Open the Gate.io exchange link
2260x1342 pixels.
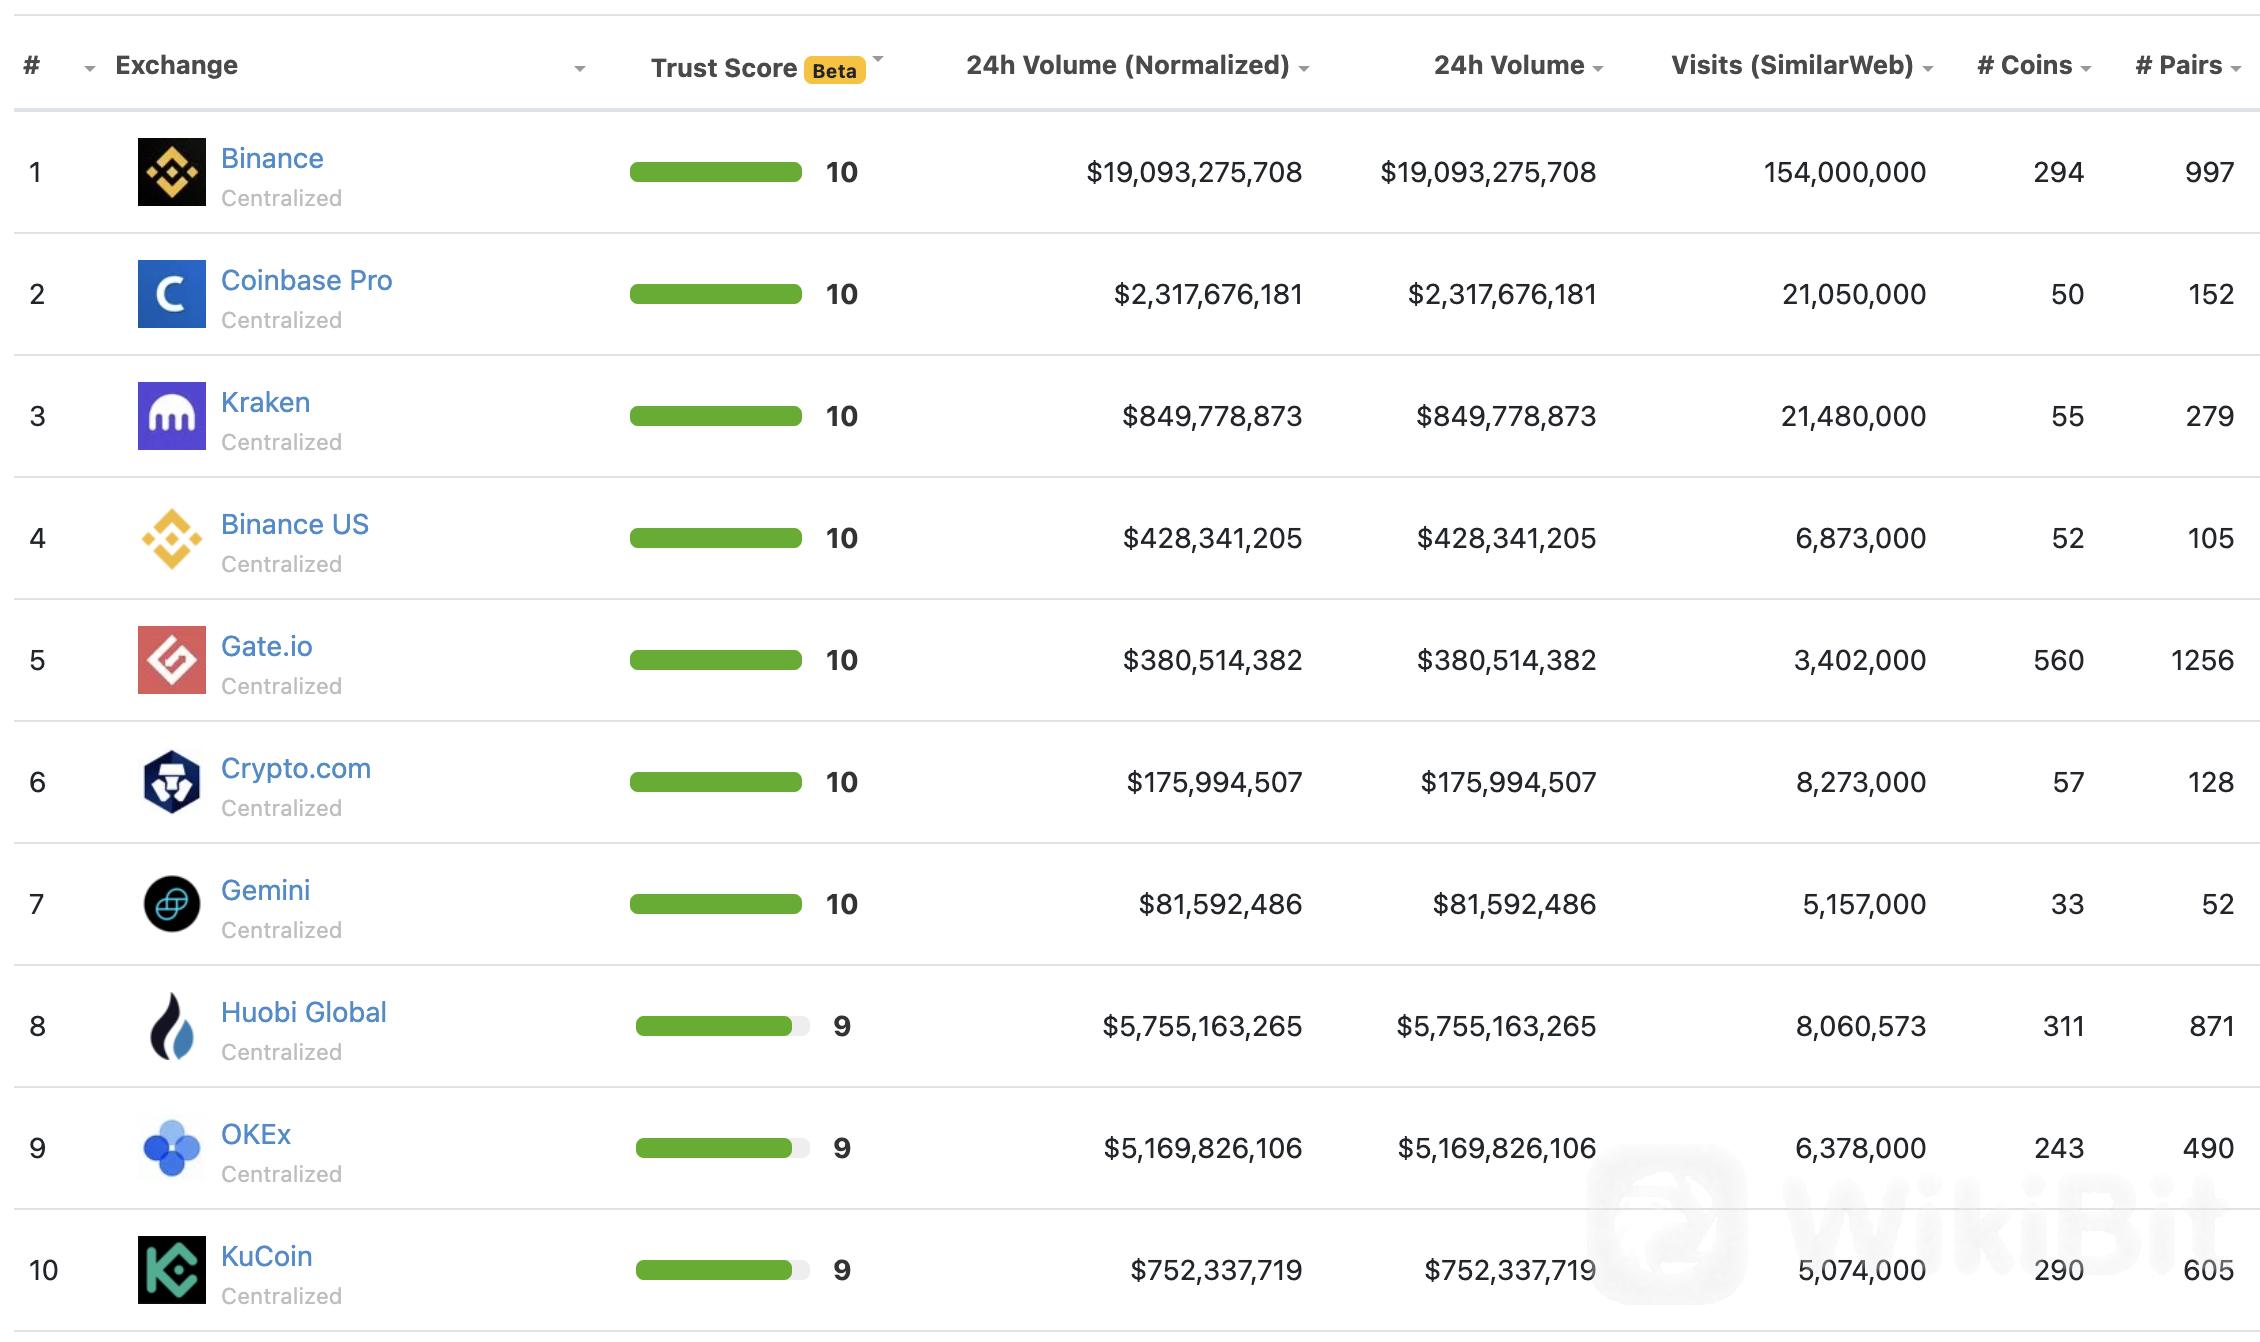(267, 646)
